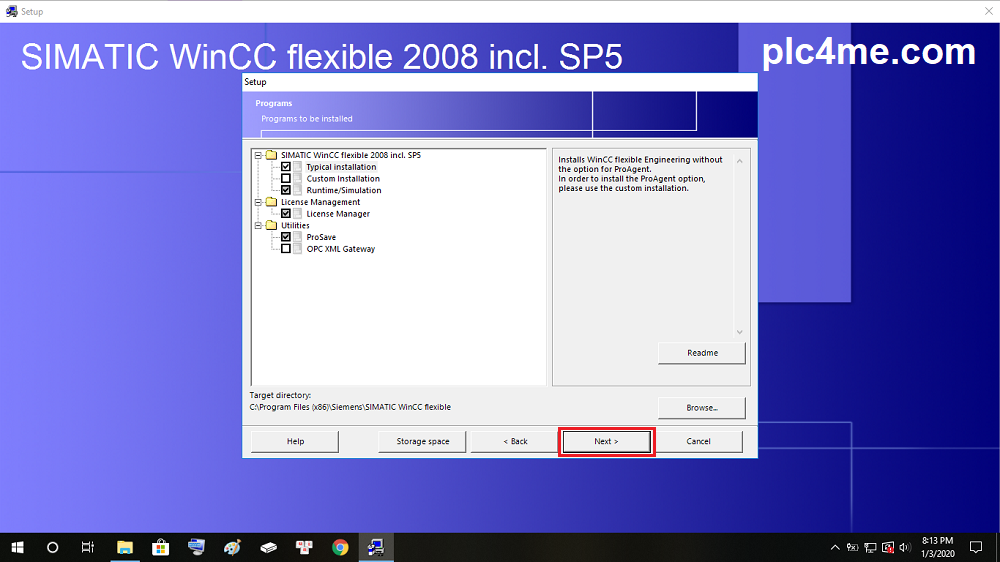Open the Windows Start menu
The width and height of the screenshot is (1000, 562).
tap(17, 547)
